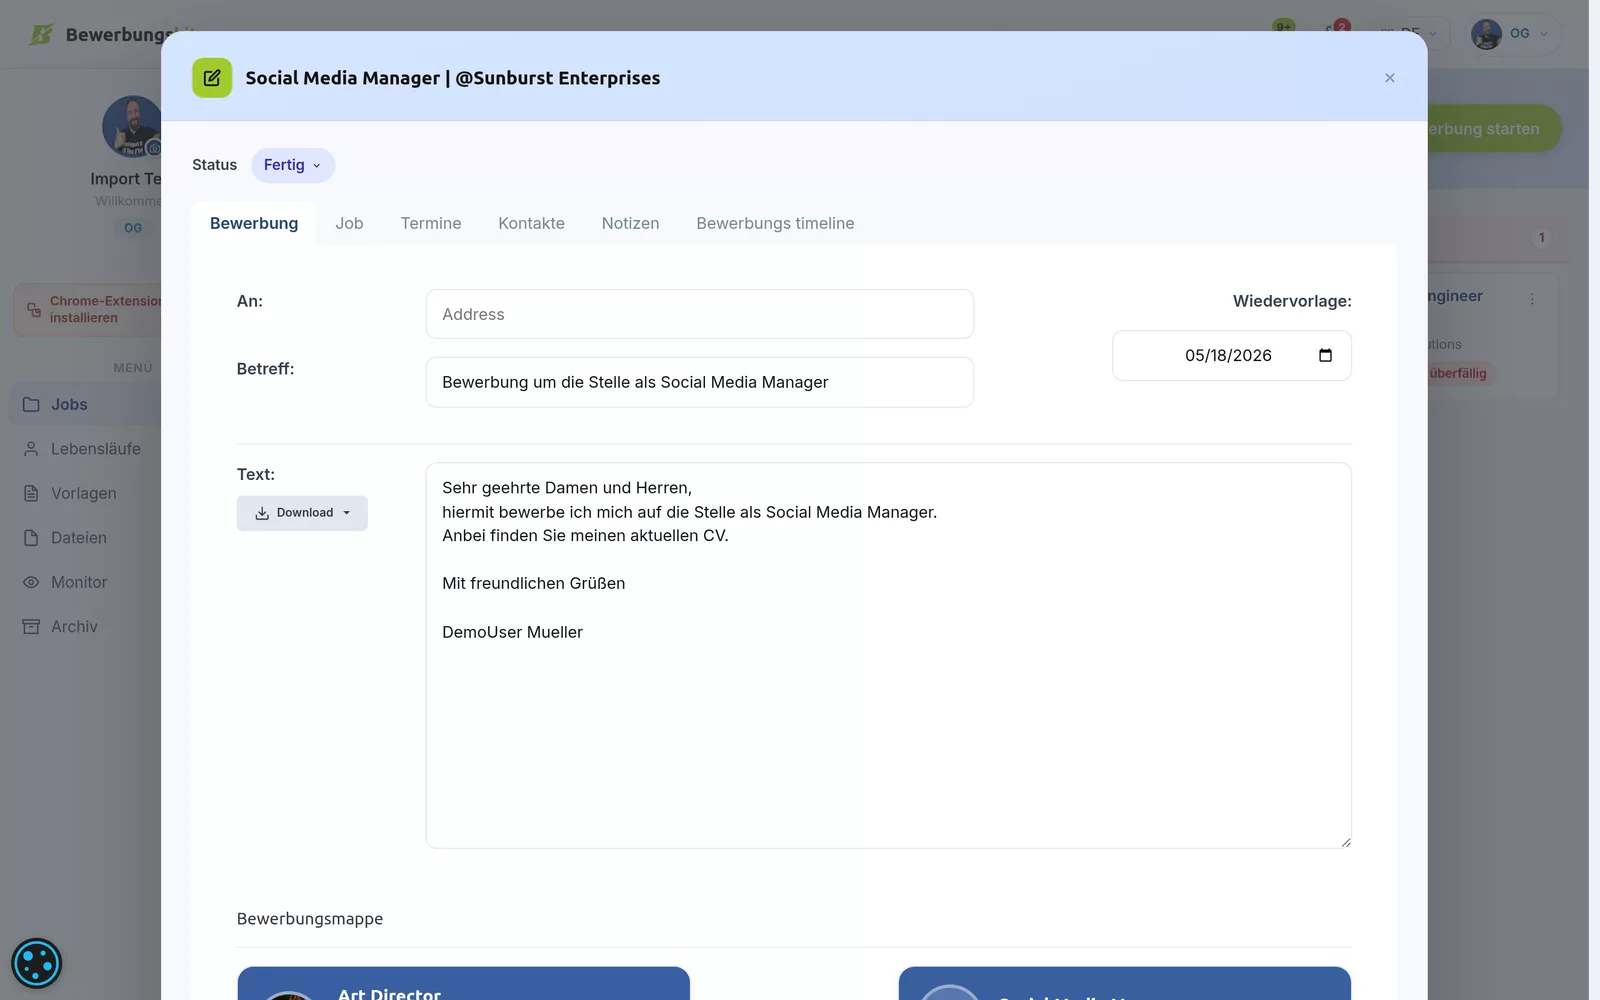Open the three-dot menu on the Engineer card
1600x1000 pixels.
1532,299
